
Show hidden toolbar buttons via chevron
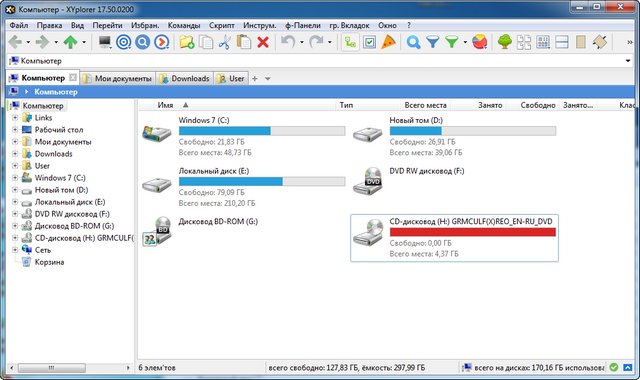[x=629, y=42]
